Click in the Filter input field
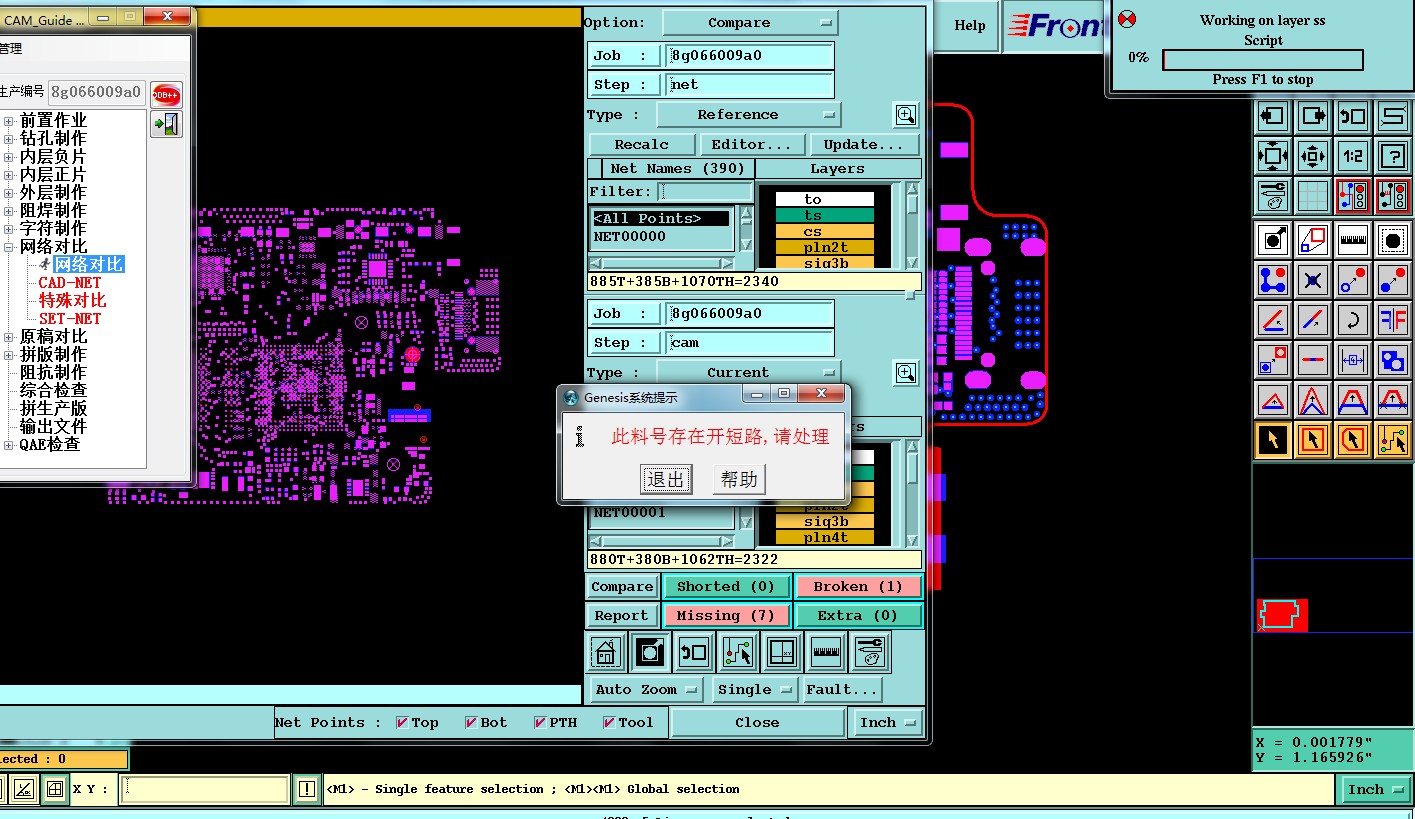The width and height of the screenshot is (1415, 819). click(x=706, y=192)
